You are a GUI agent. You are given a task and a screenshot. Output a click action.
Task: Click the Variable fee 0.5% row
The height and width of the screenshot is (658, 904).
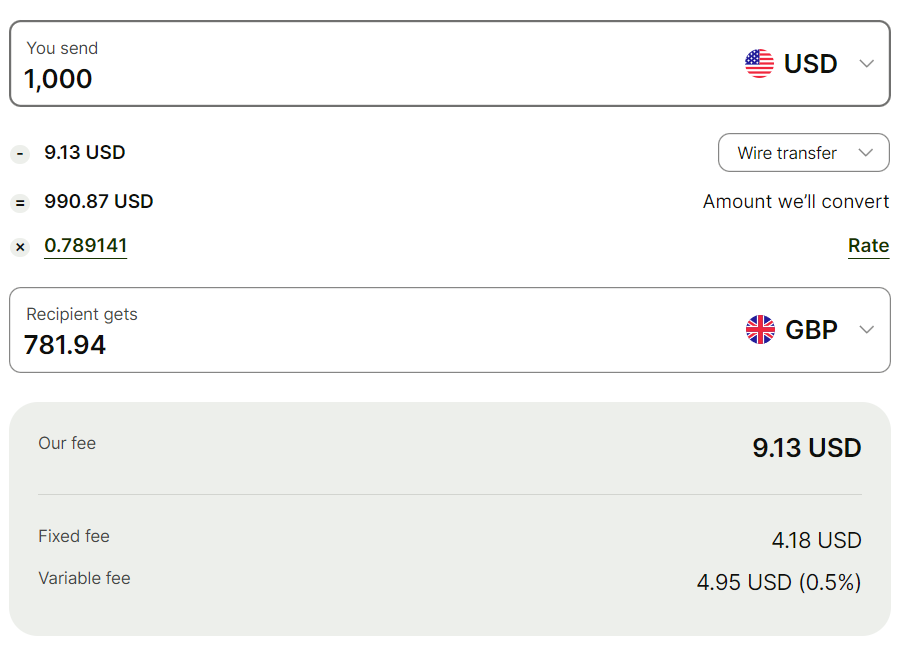pyautogui.click(x=449, y=581)
